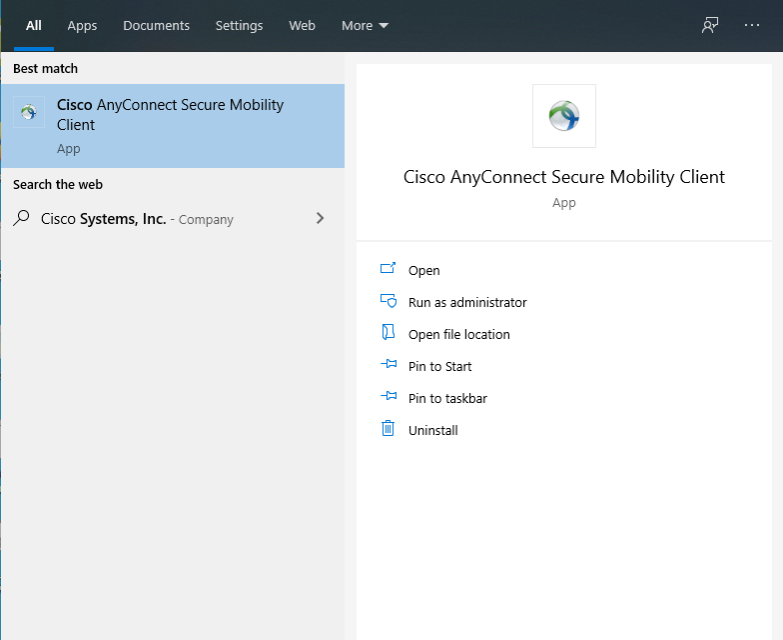Select the Web search tab

pyautogui.click(x=302, y=26)
